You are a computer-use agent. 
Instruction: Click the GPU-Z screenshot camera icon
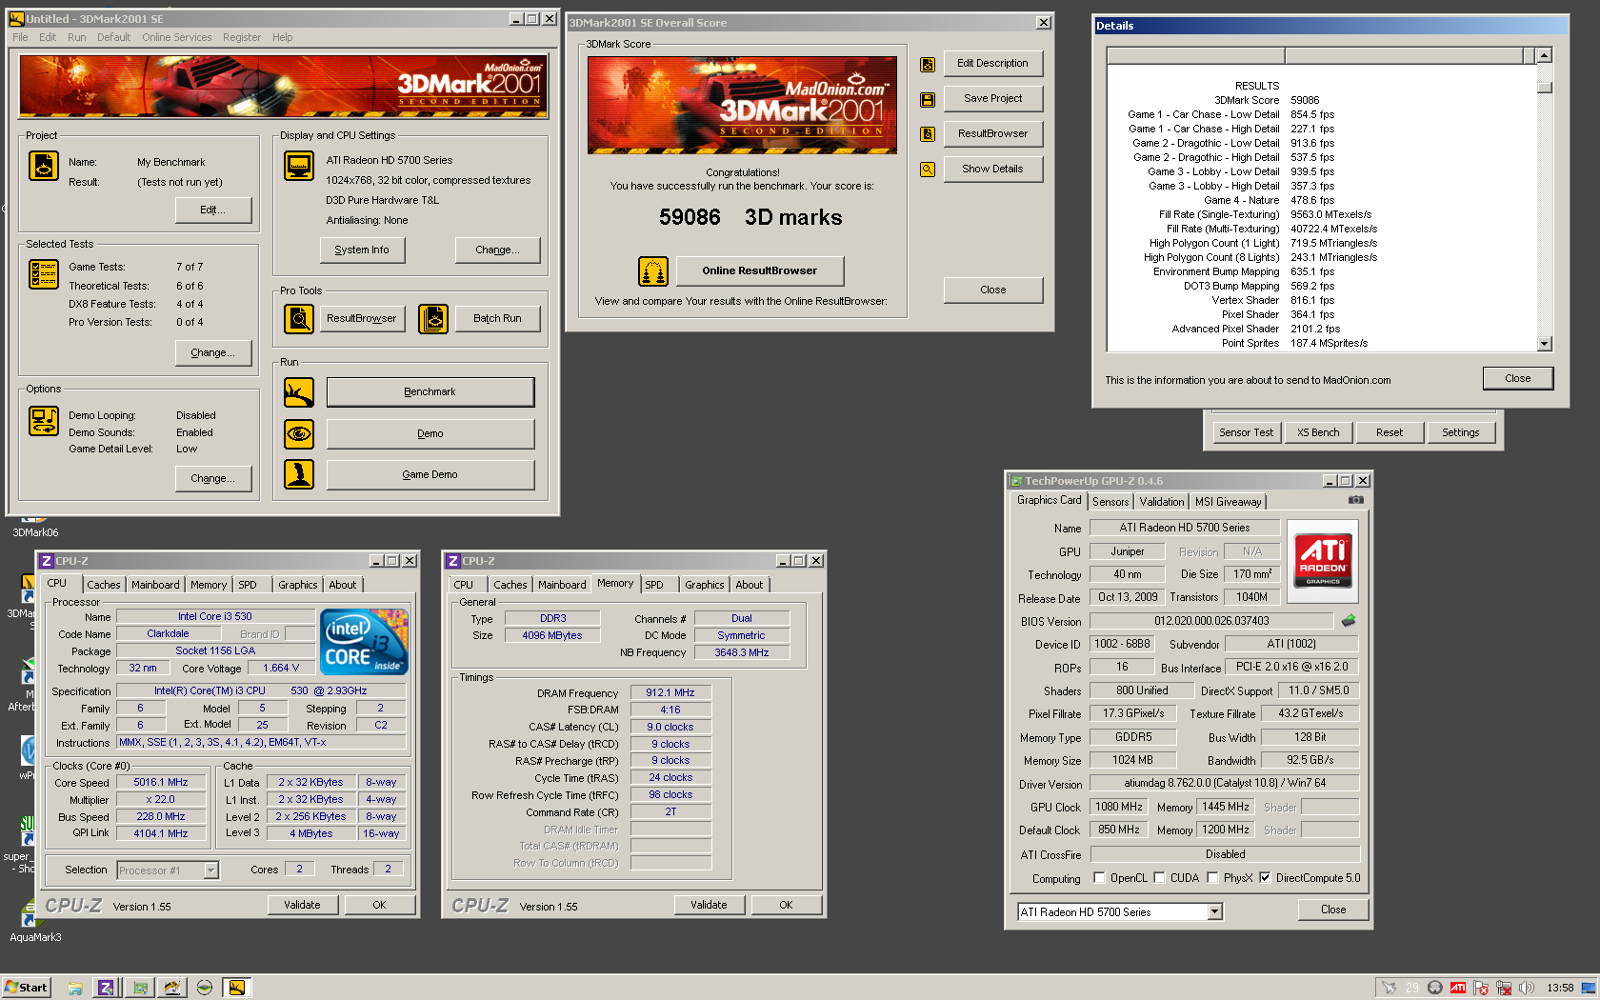(1356, 500)
